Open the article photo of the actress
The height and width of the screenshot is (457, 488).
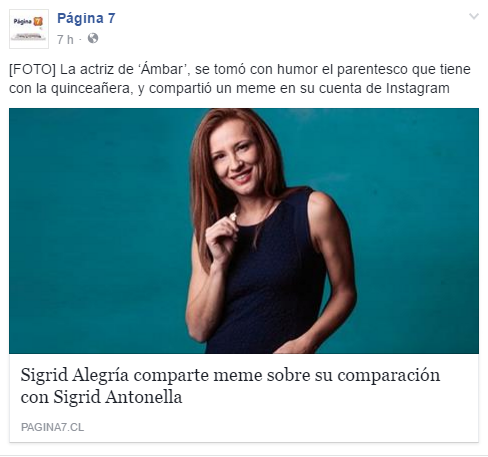point(244,231)
